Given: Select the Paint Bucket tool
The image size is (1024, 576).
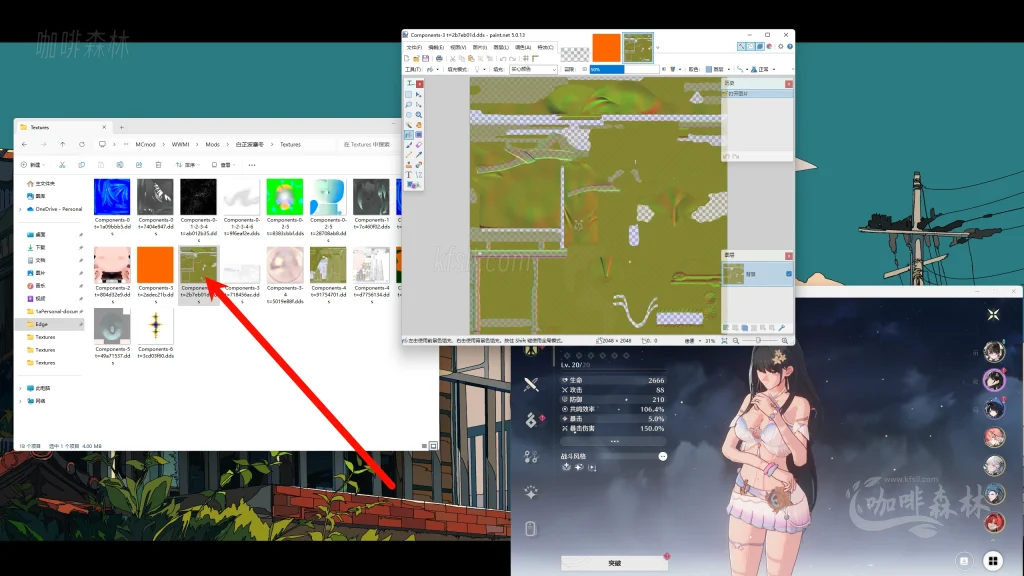Looking at the screenshot, I should click(409, 135).
